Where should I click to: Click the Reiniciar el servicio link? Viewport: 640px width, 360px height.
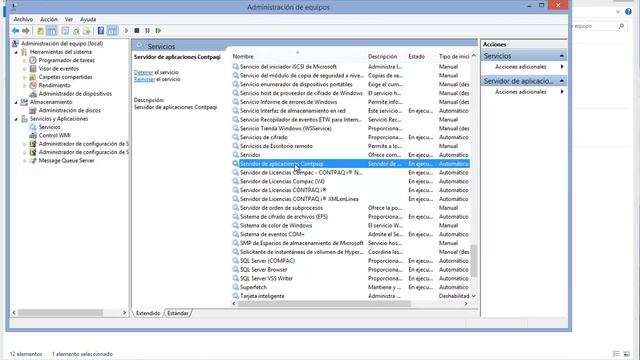pyautogui.click(x=144, y=79)
